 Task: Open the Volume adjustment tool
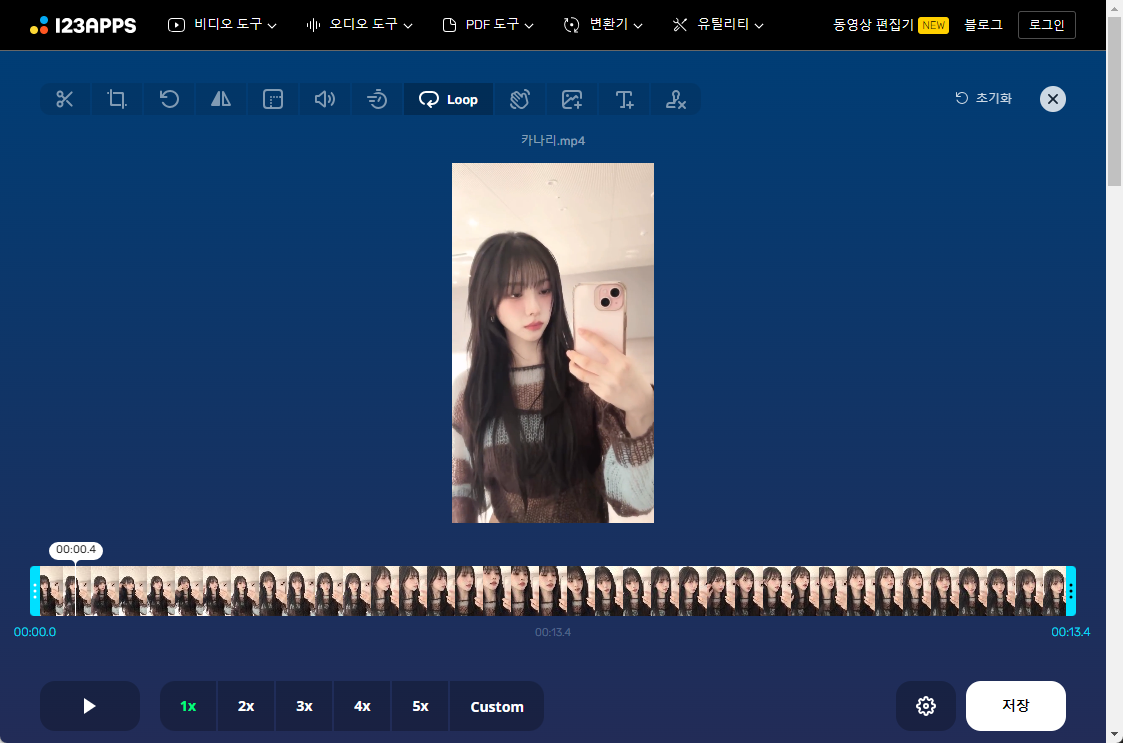coord(325,99)
